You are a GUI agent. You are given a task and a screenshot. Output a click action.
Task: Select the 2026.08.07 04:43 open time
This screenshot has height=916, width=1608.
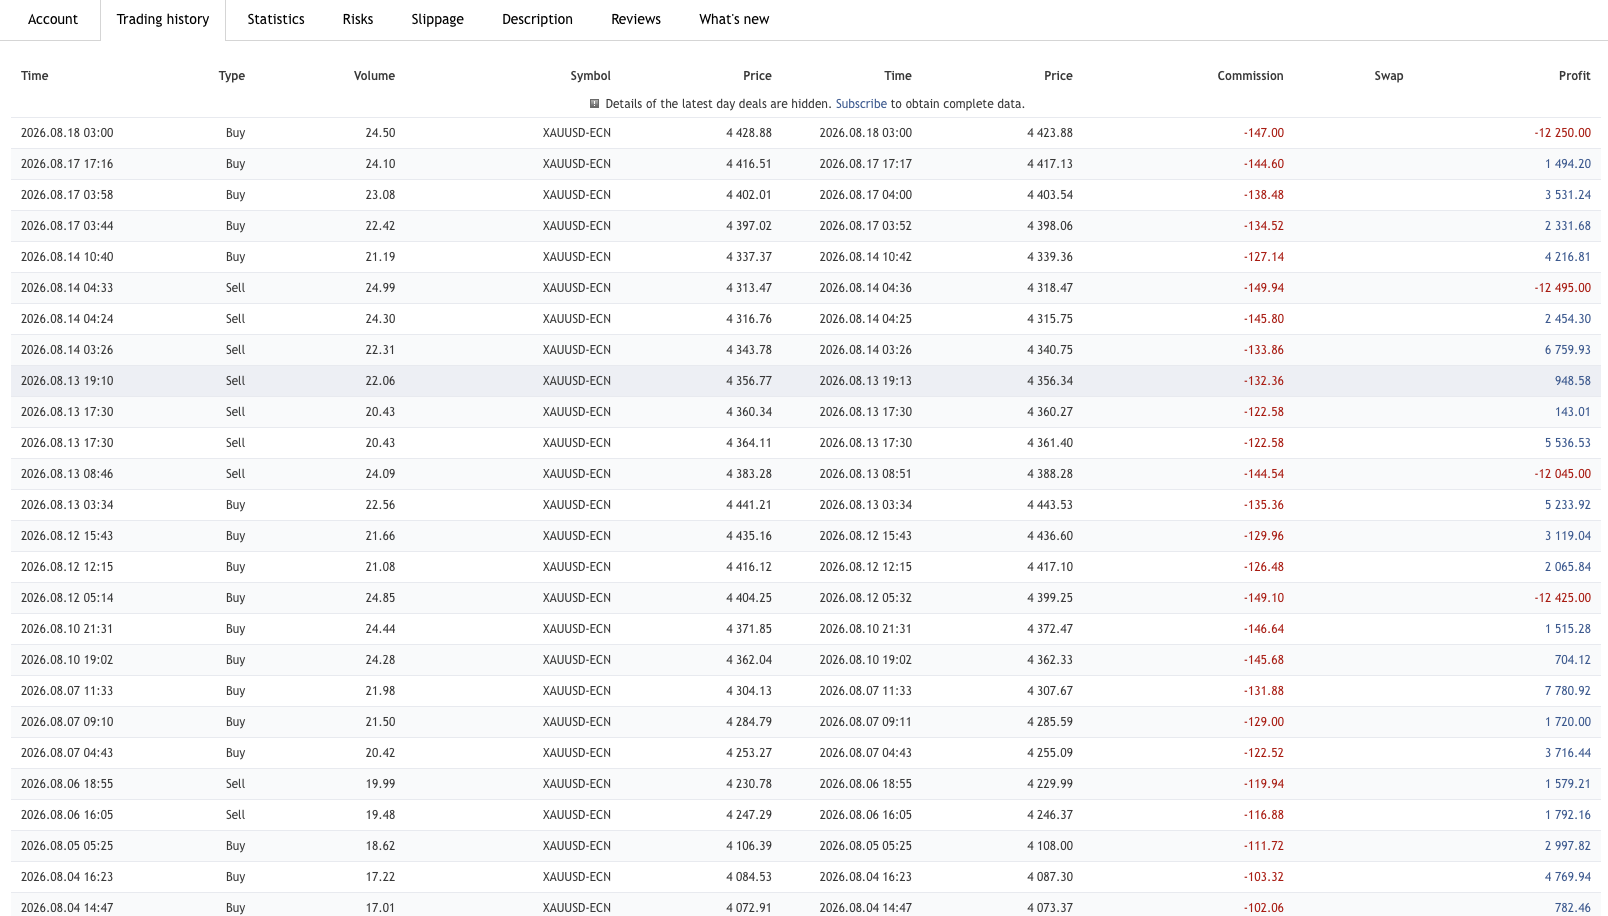coord(67,753)
